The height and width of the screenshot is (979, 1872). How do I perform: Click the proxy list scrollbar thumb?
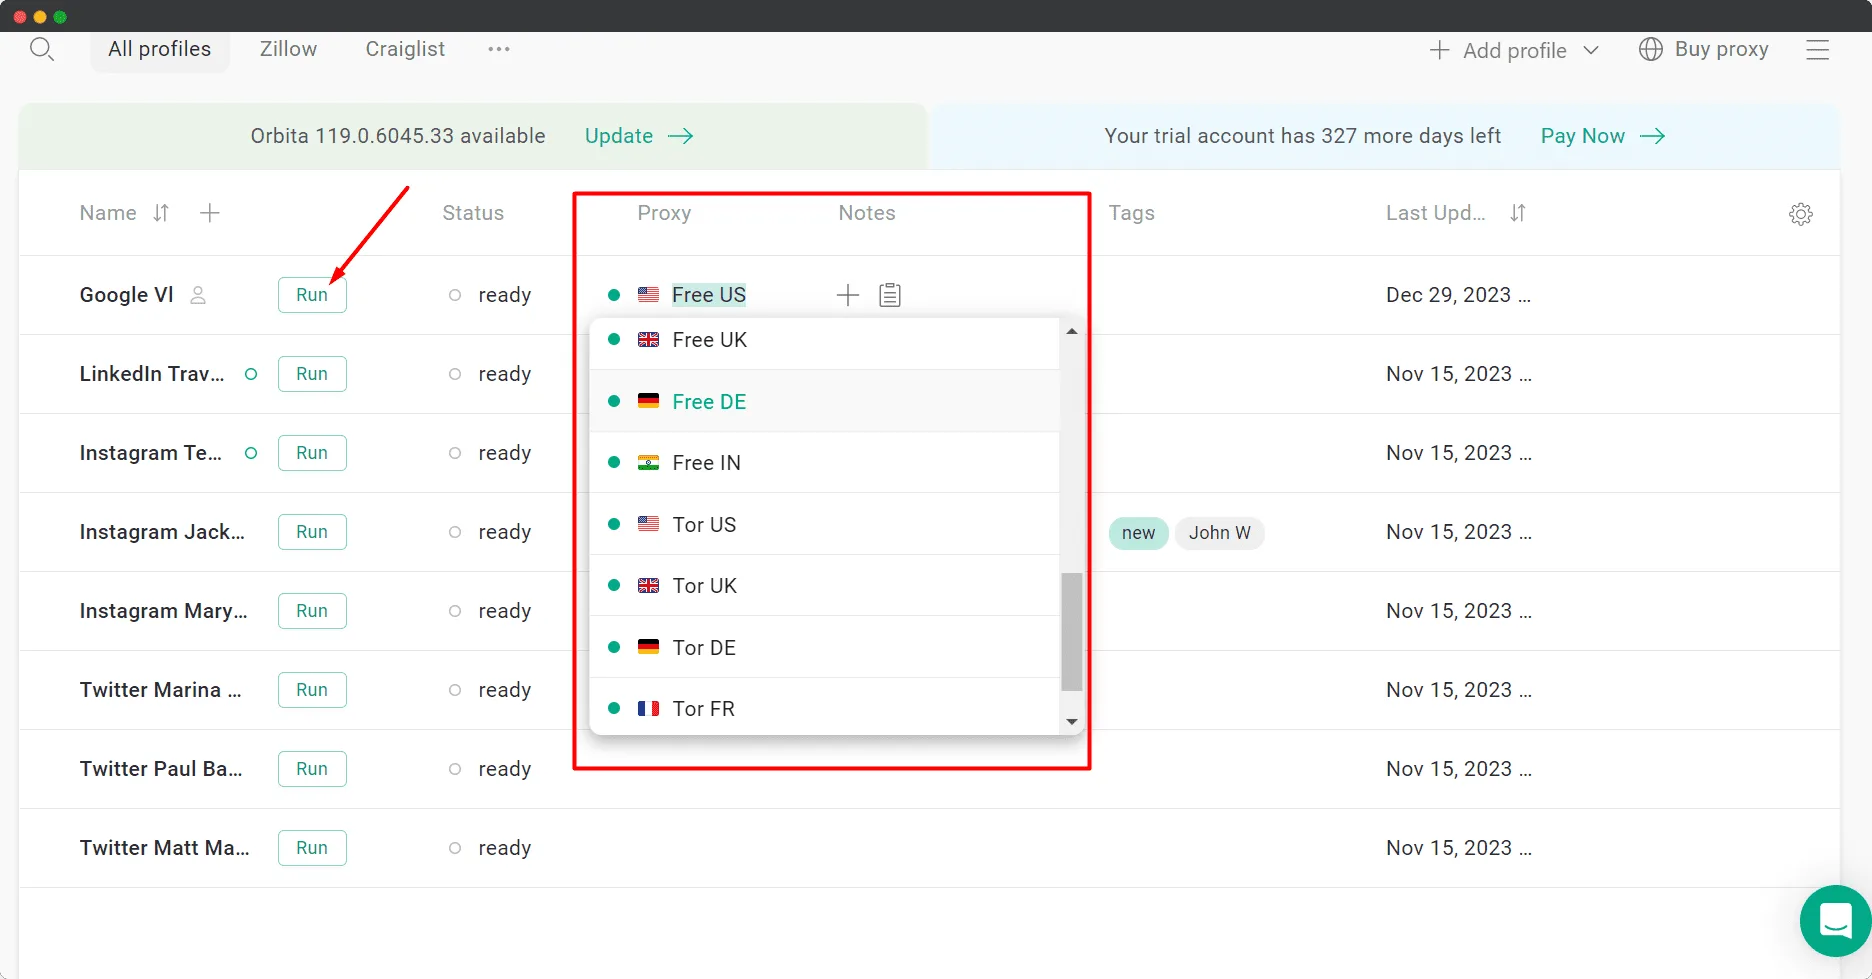tap(1071, 632)
